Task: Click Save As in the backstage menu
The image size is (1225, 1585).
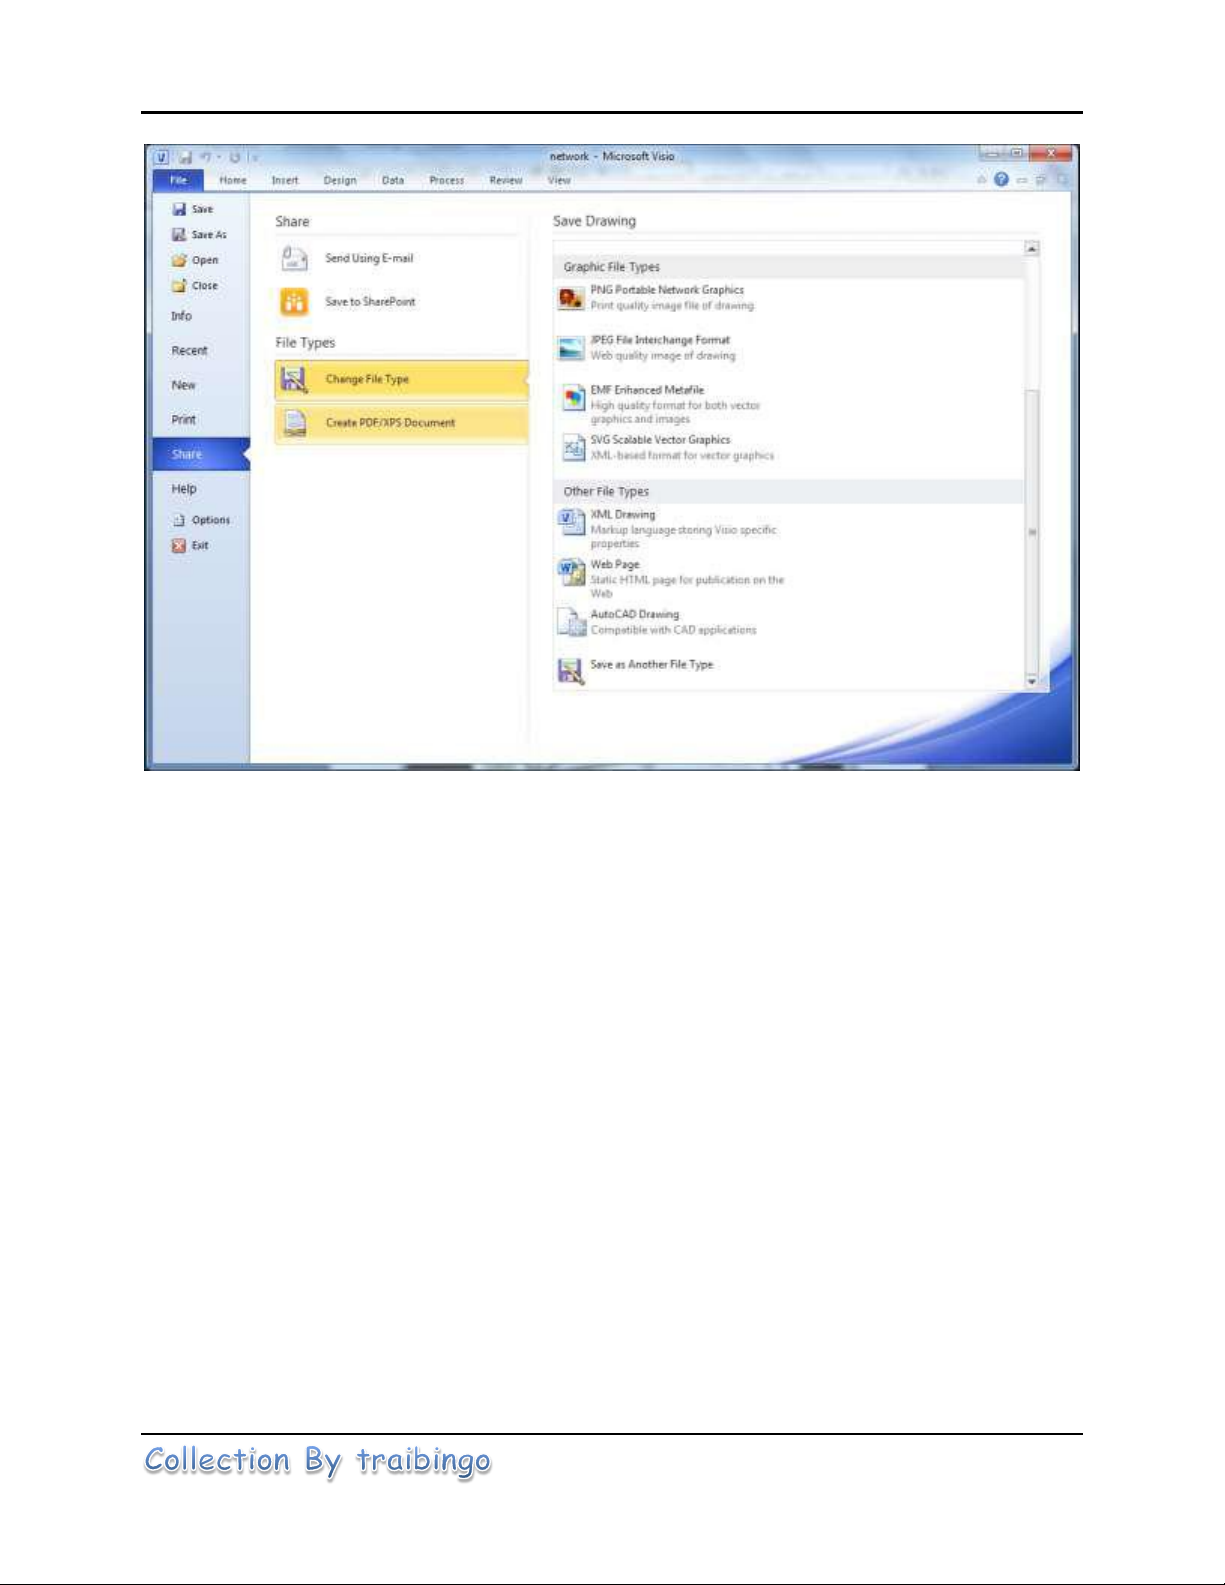Action: click(208, 235)
